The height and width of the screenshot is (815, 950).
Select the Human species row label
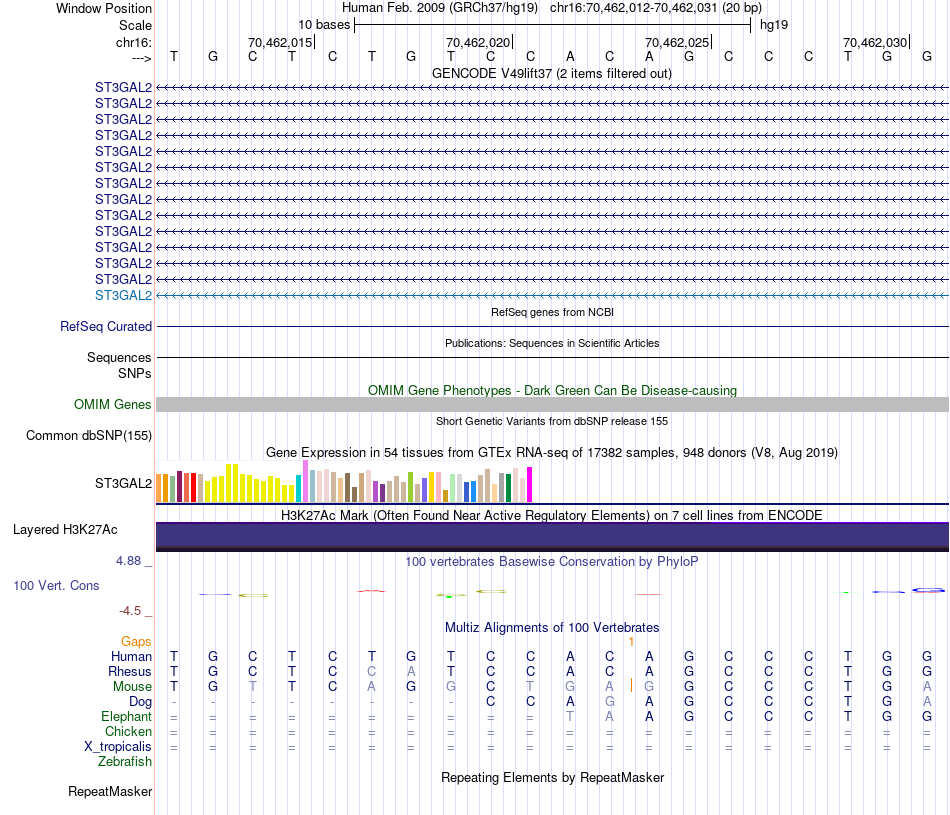131,656
